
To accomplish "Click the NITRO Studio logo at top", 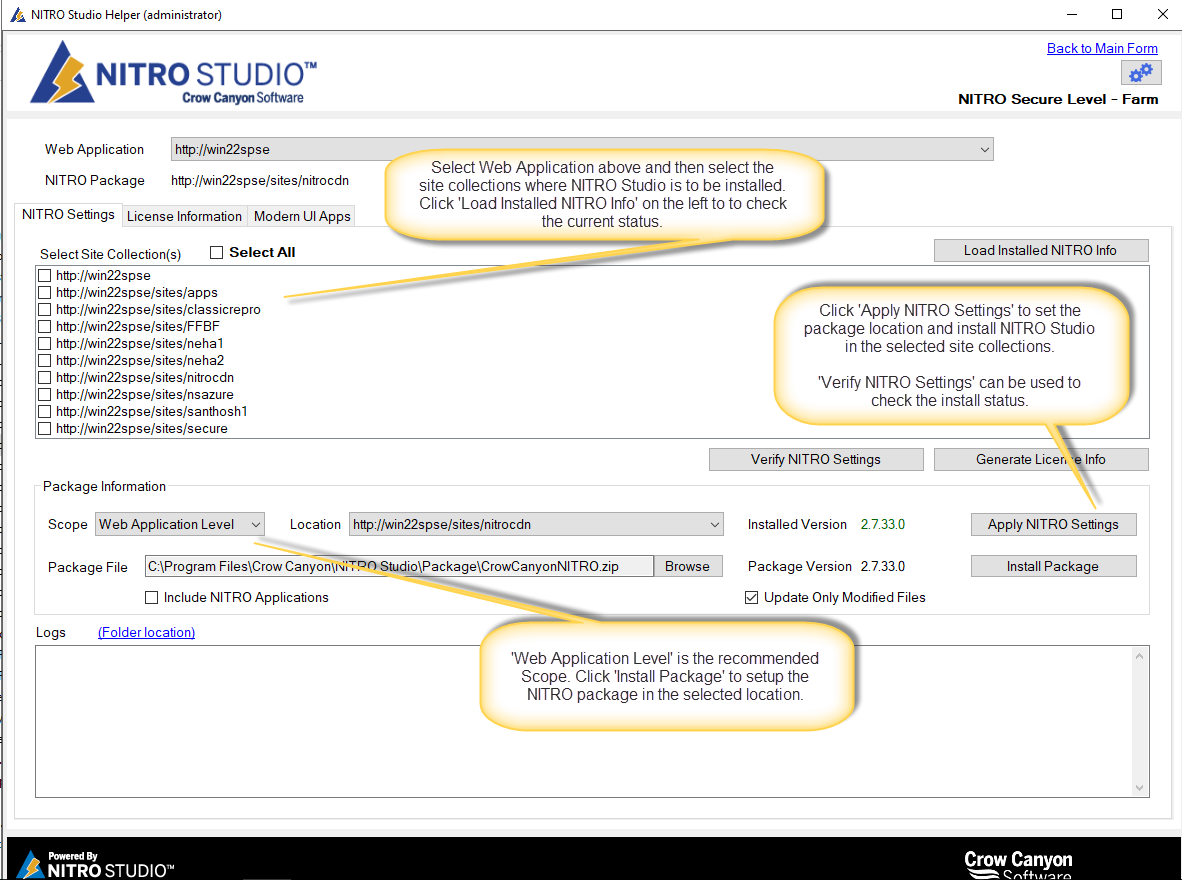I will [173, 72].
